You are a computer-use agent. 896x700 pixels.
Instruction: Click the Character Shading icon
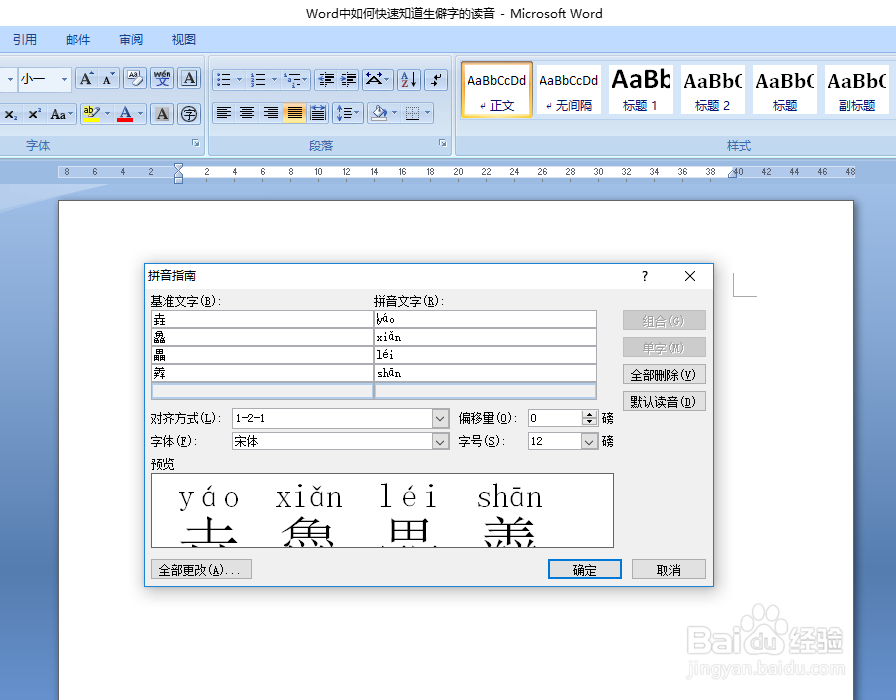(162, 114)
